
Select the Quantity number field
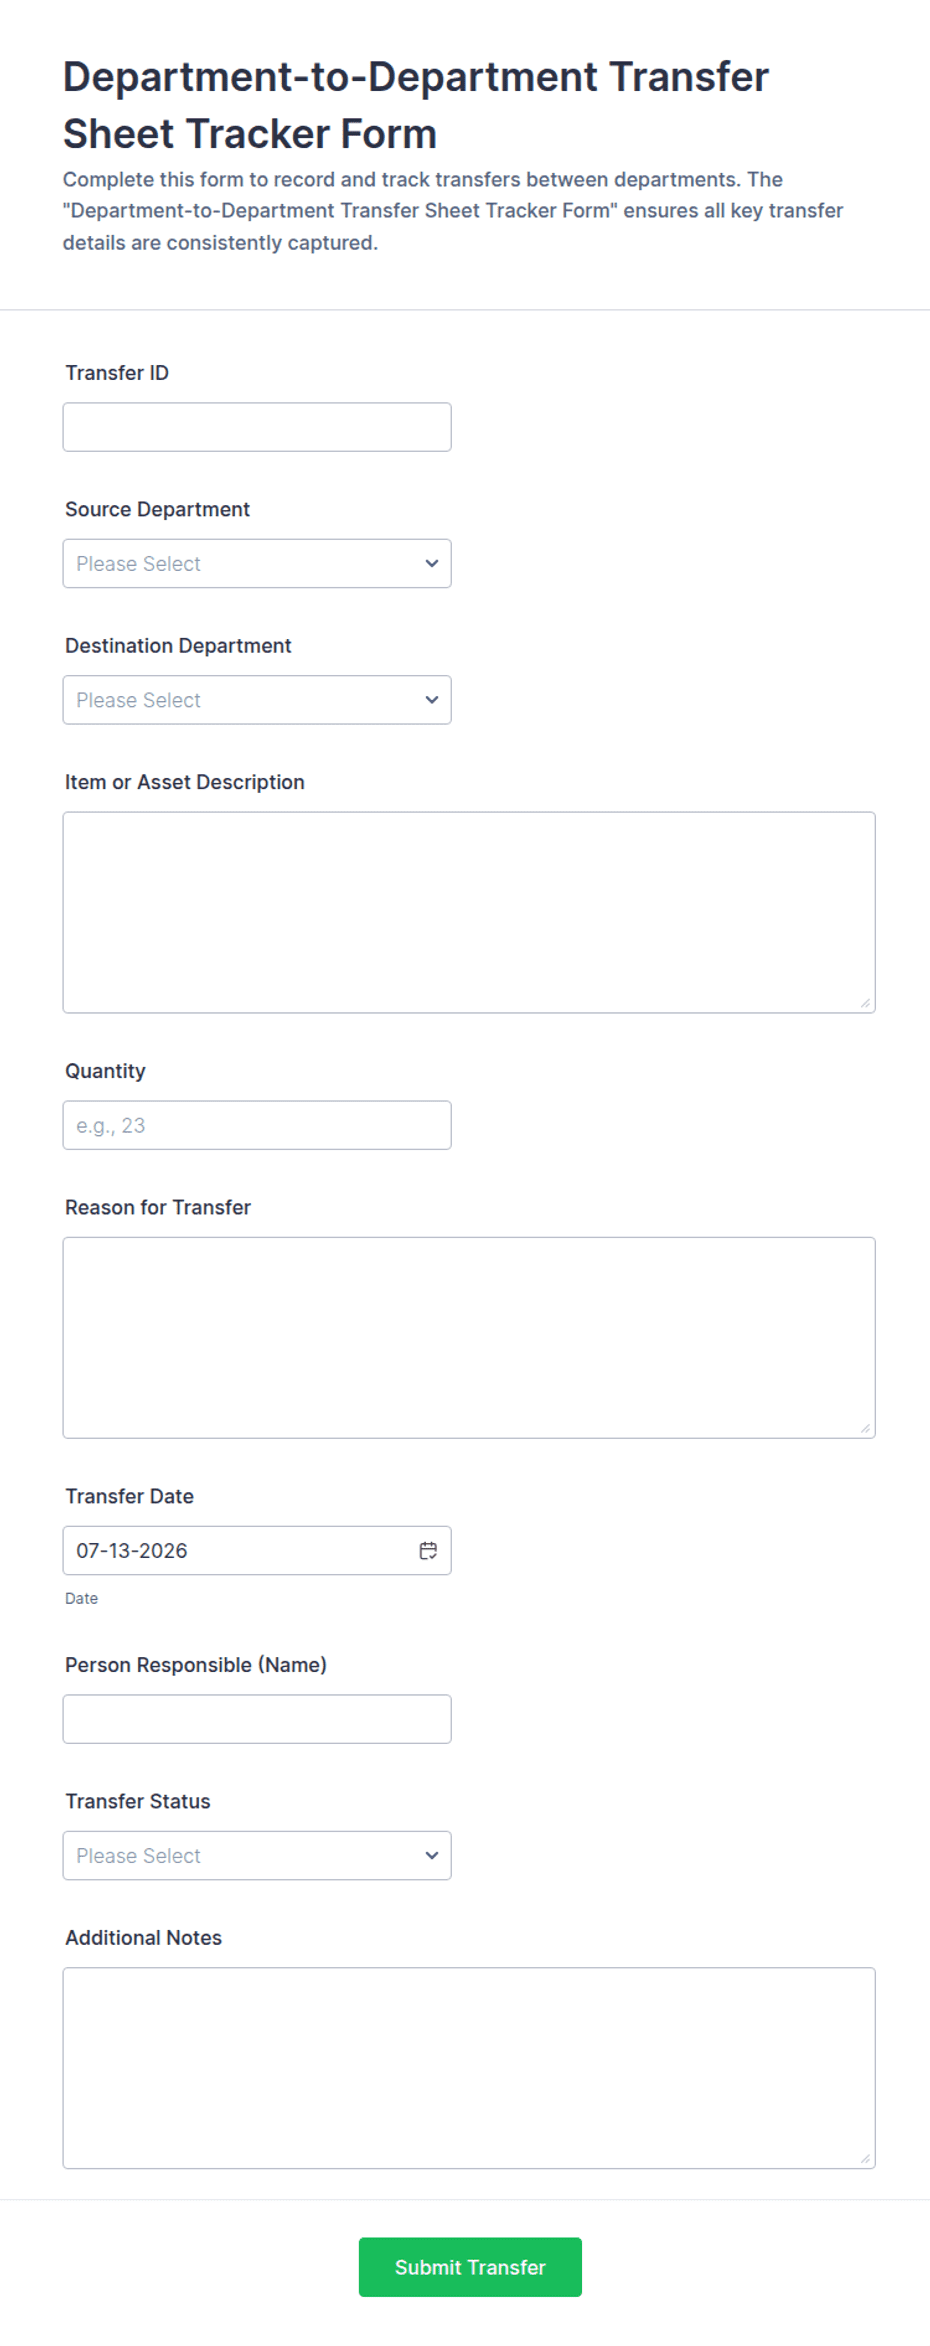coord(257,1125)
